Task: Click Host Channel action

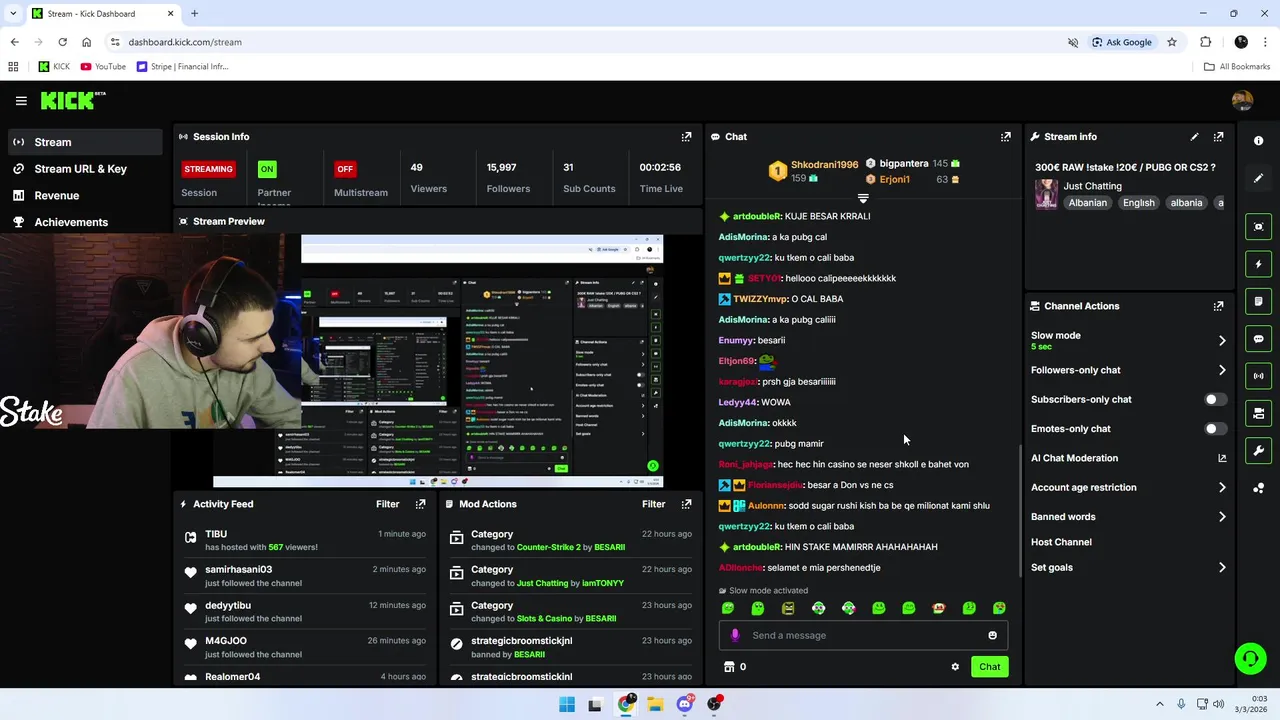Action: point(1061,542)
